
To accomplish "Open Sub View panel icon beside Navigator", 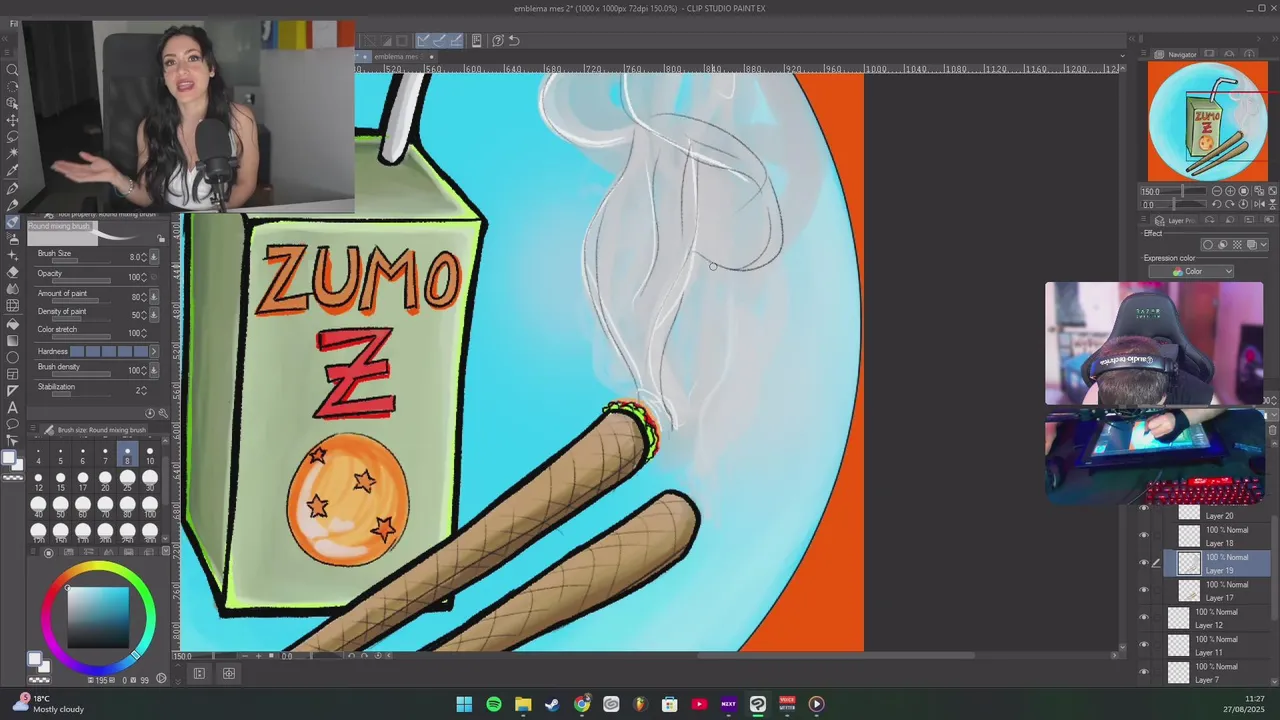I will (x=1209, y=54).
